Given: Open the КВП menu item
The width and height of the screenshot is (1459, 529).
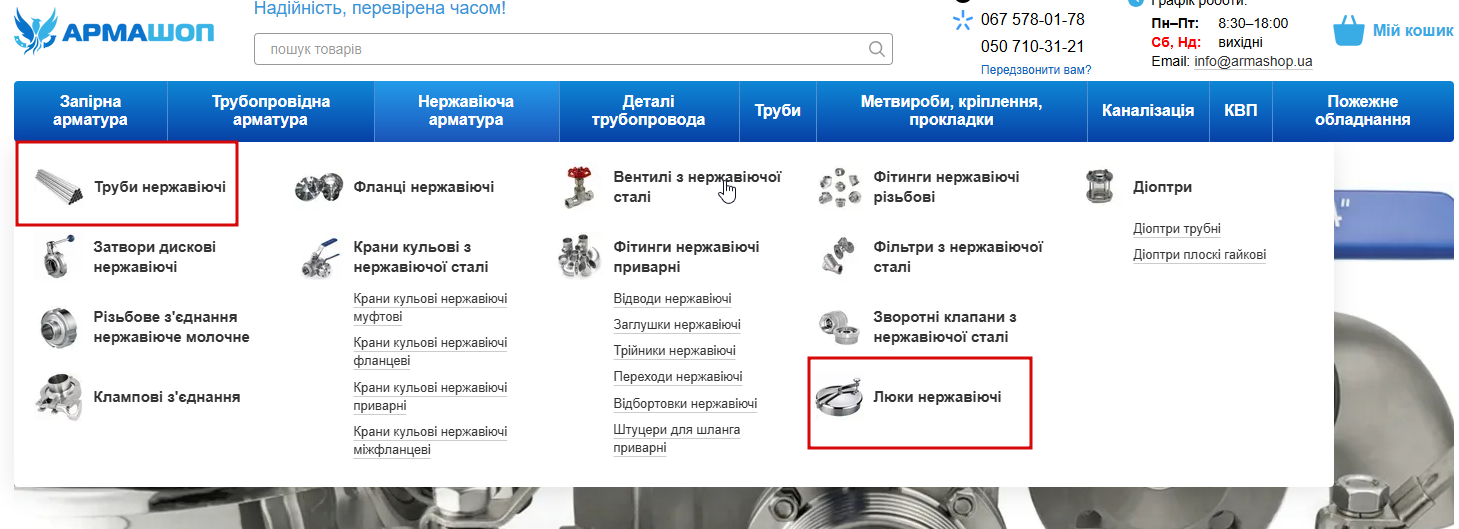Looking at the screenshot, I should [x=1241, y=111].
